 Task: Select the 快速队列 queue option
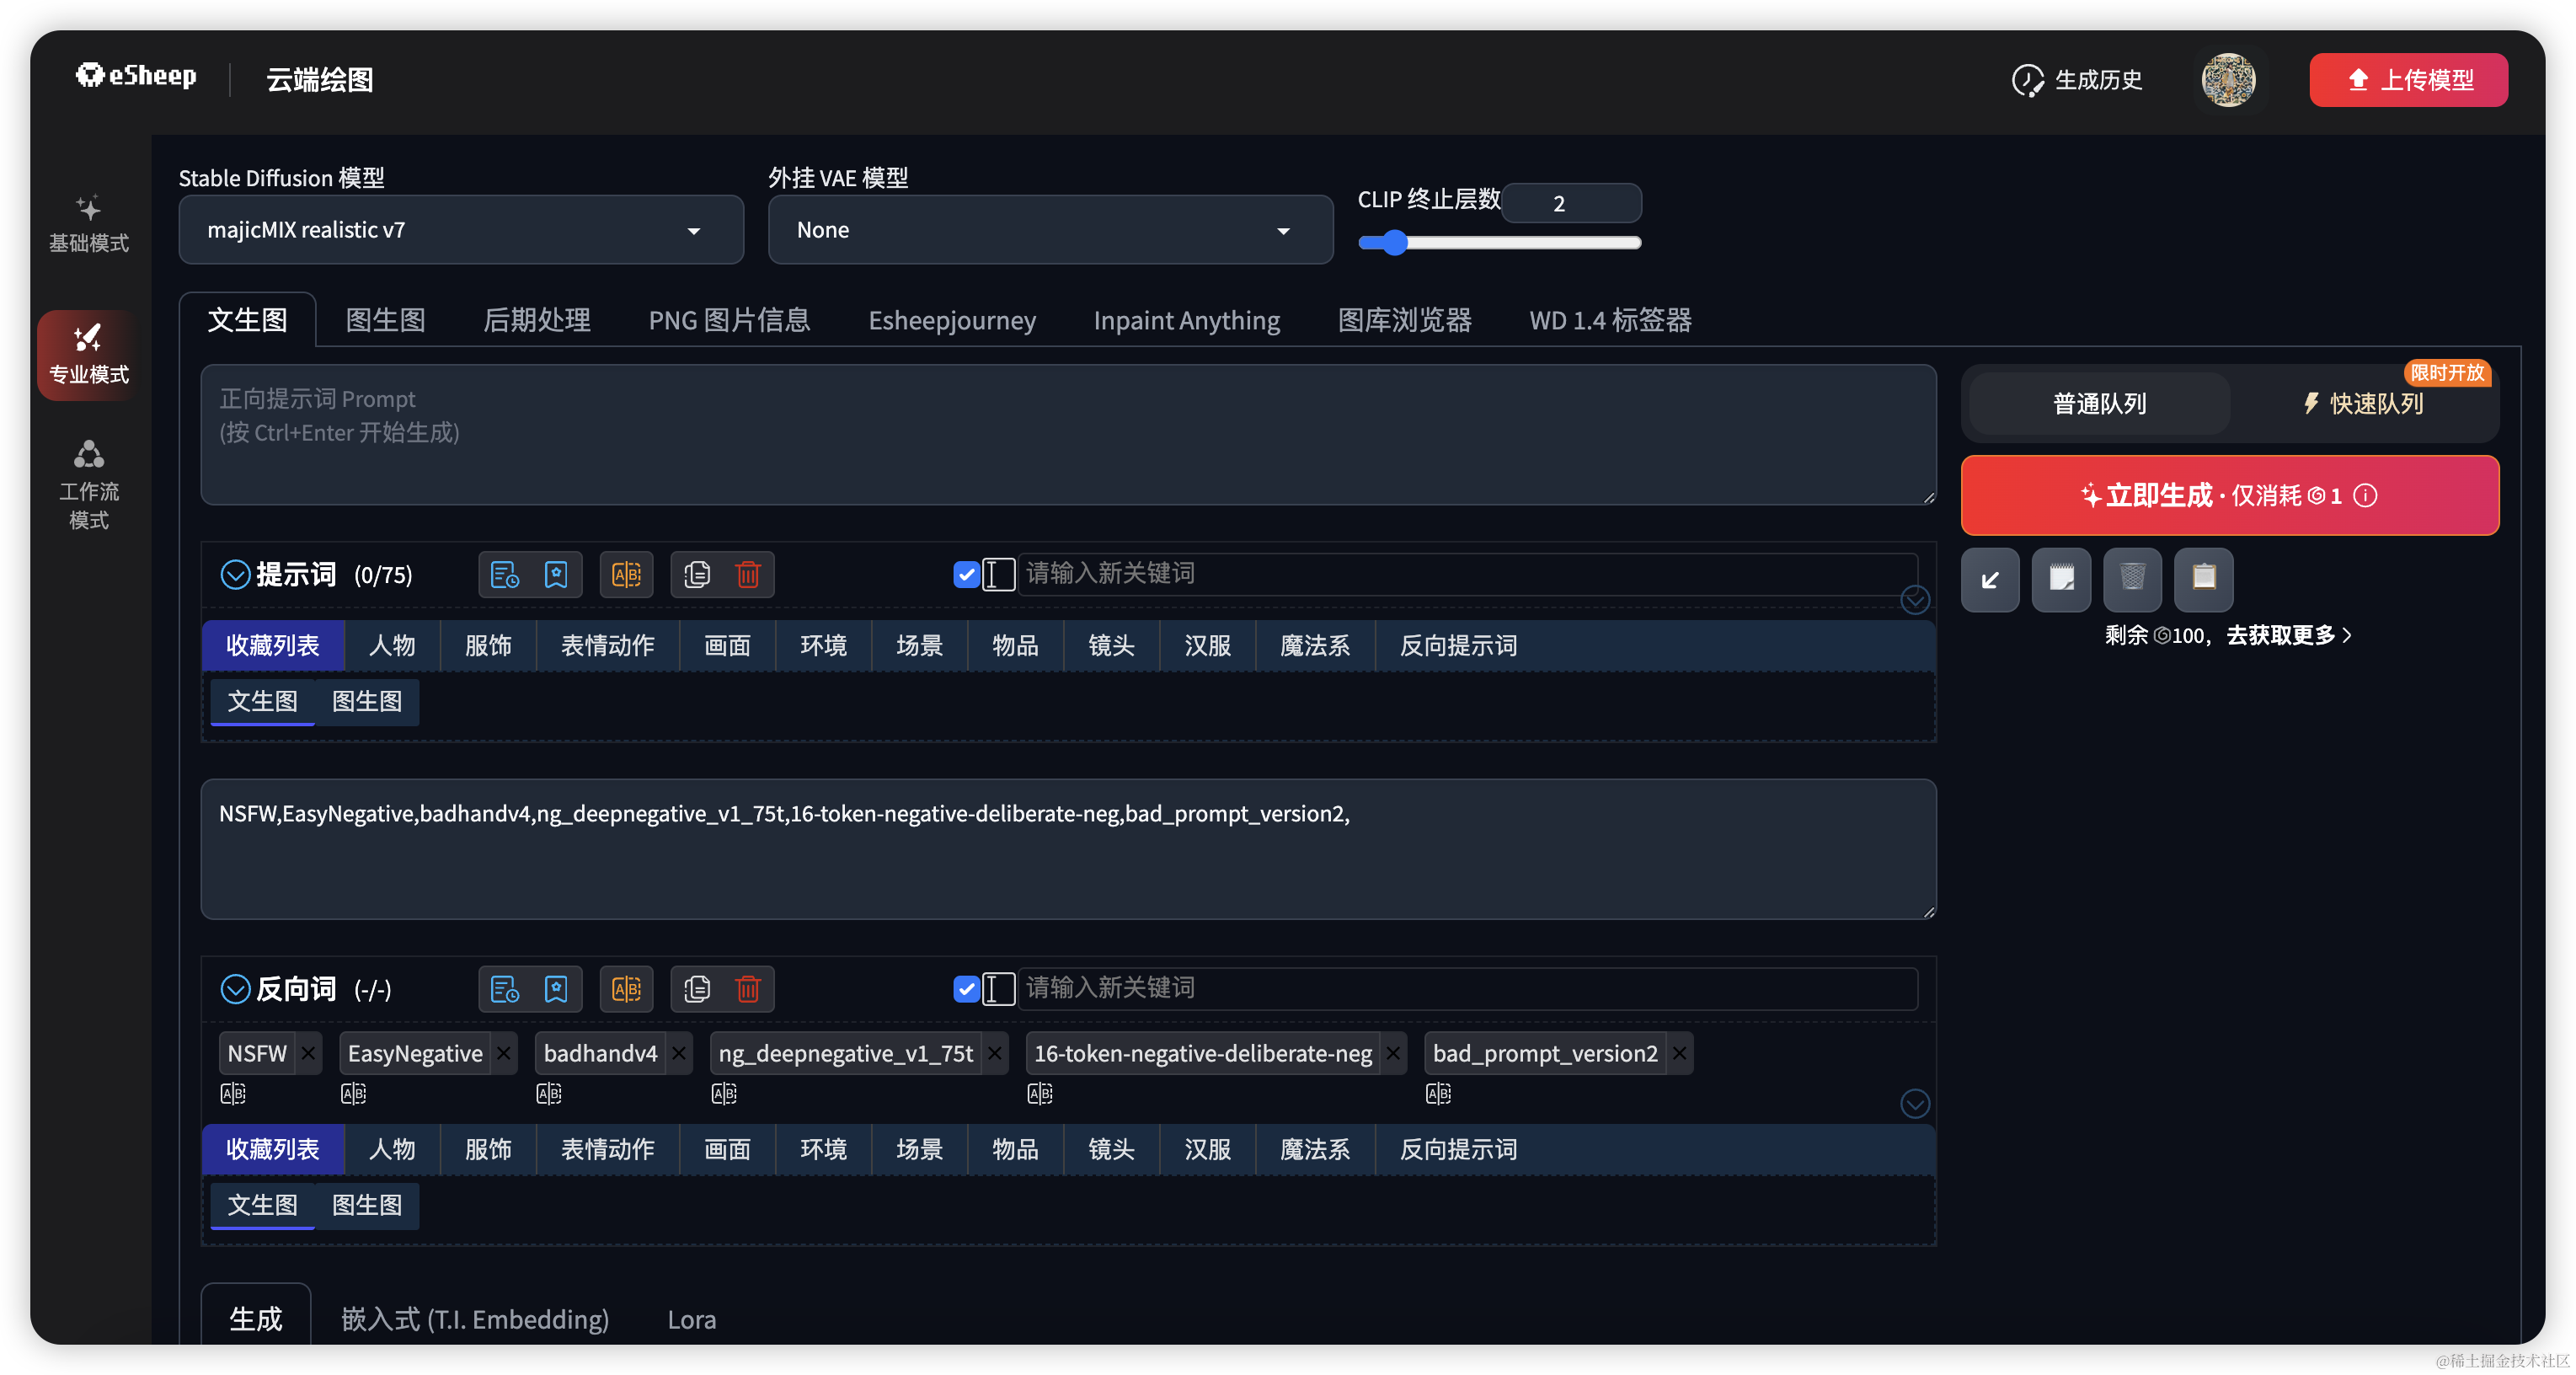click(x=2365, y=404)
